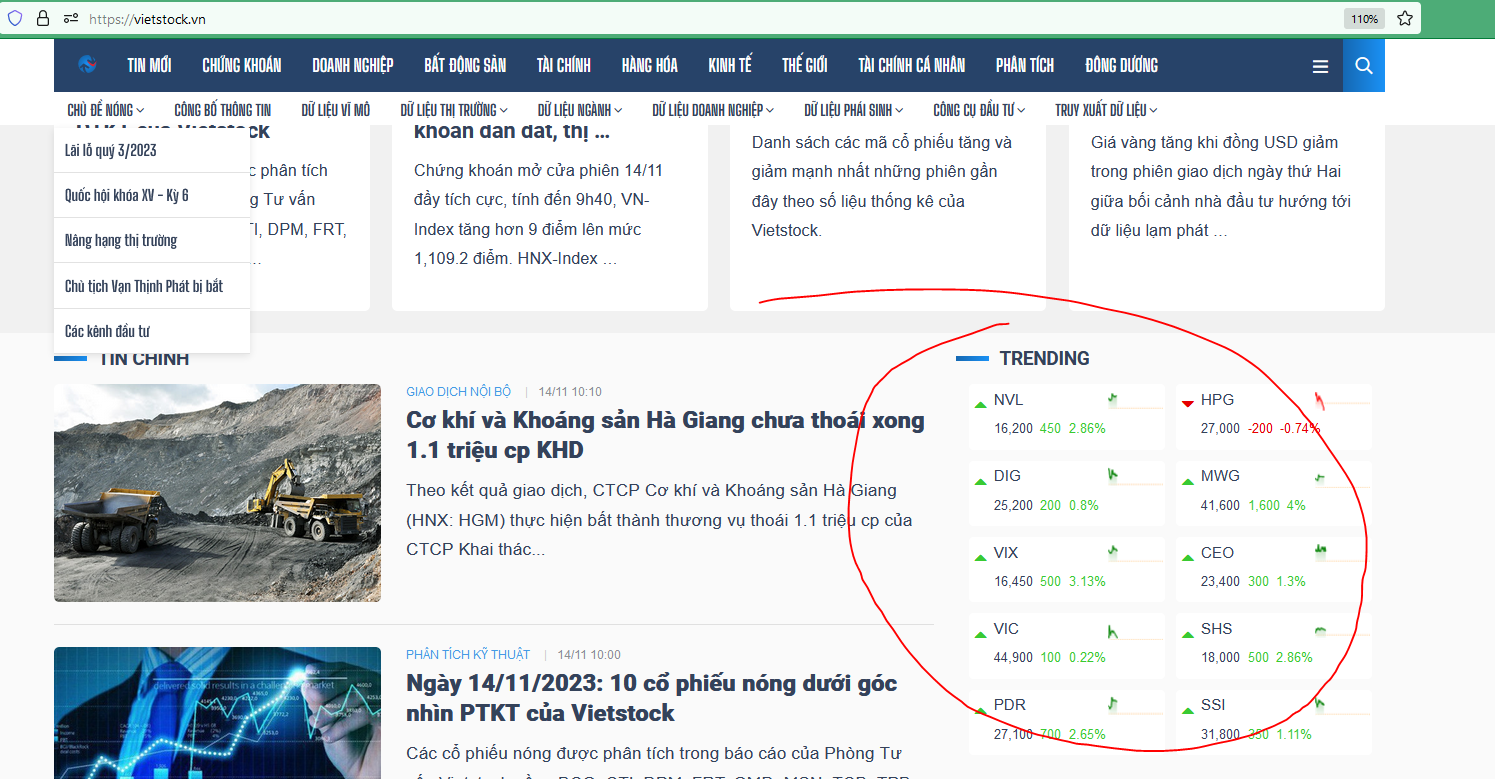
Task: Open the site permissions icon in address bar
Action: (71, 18)
